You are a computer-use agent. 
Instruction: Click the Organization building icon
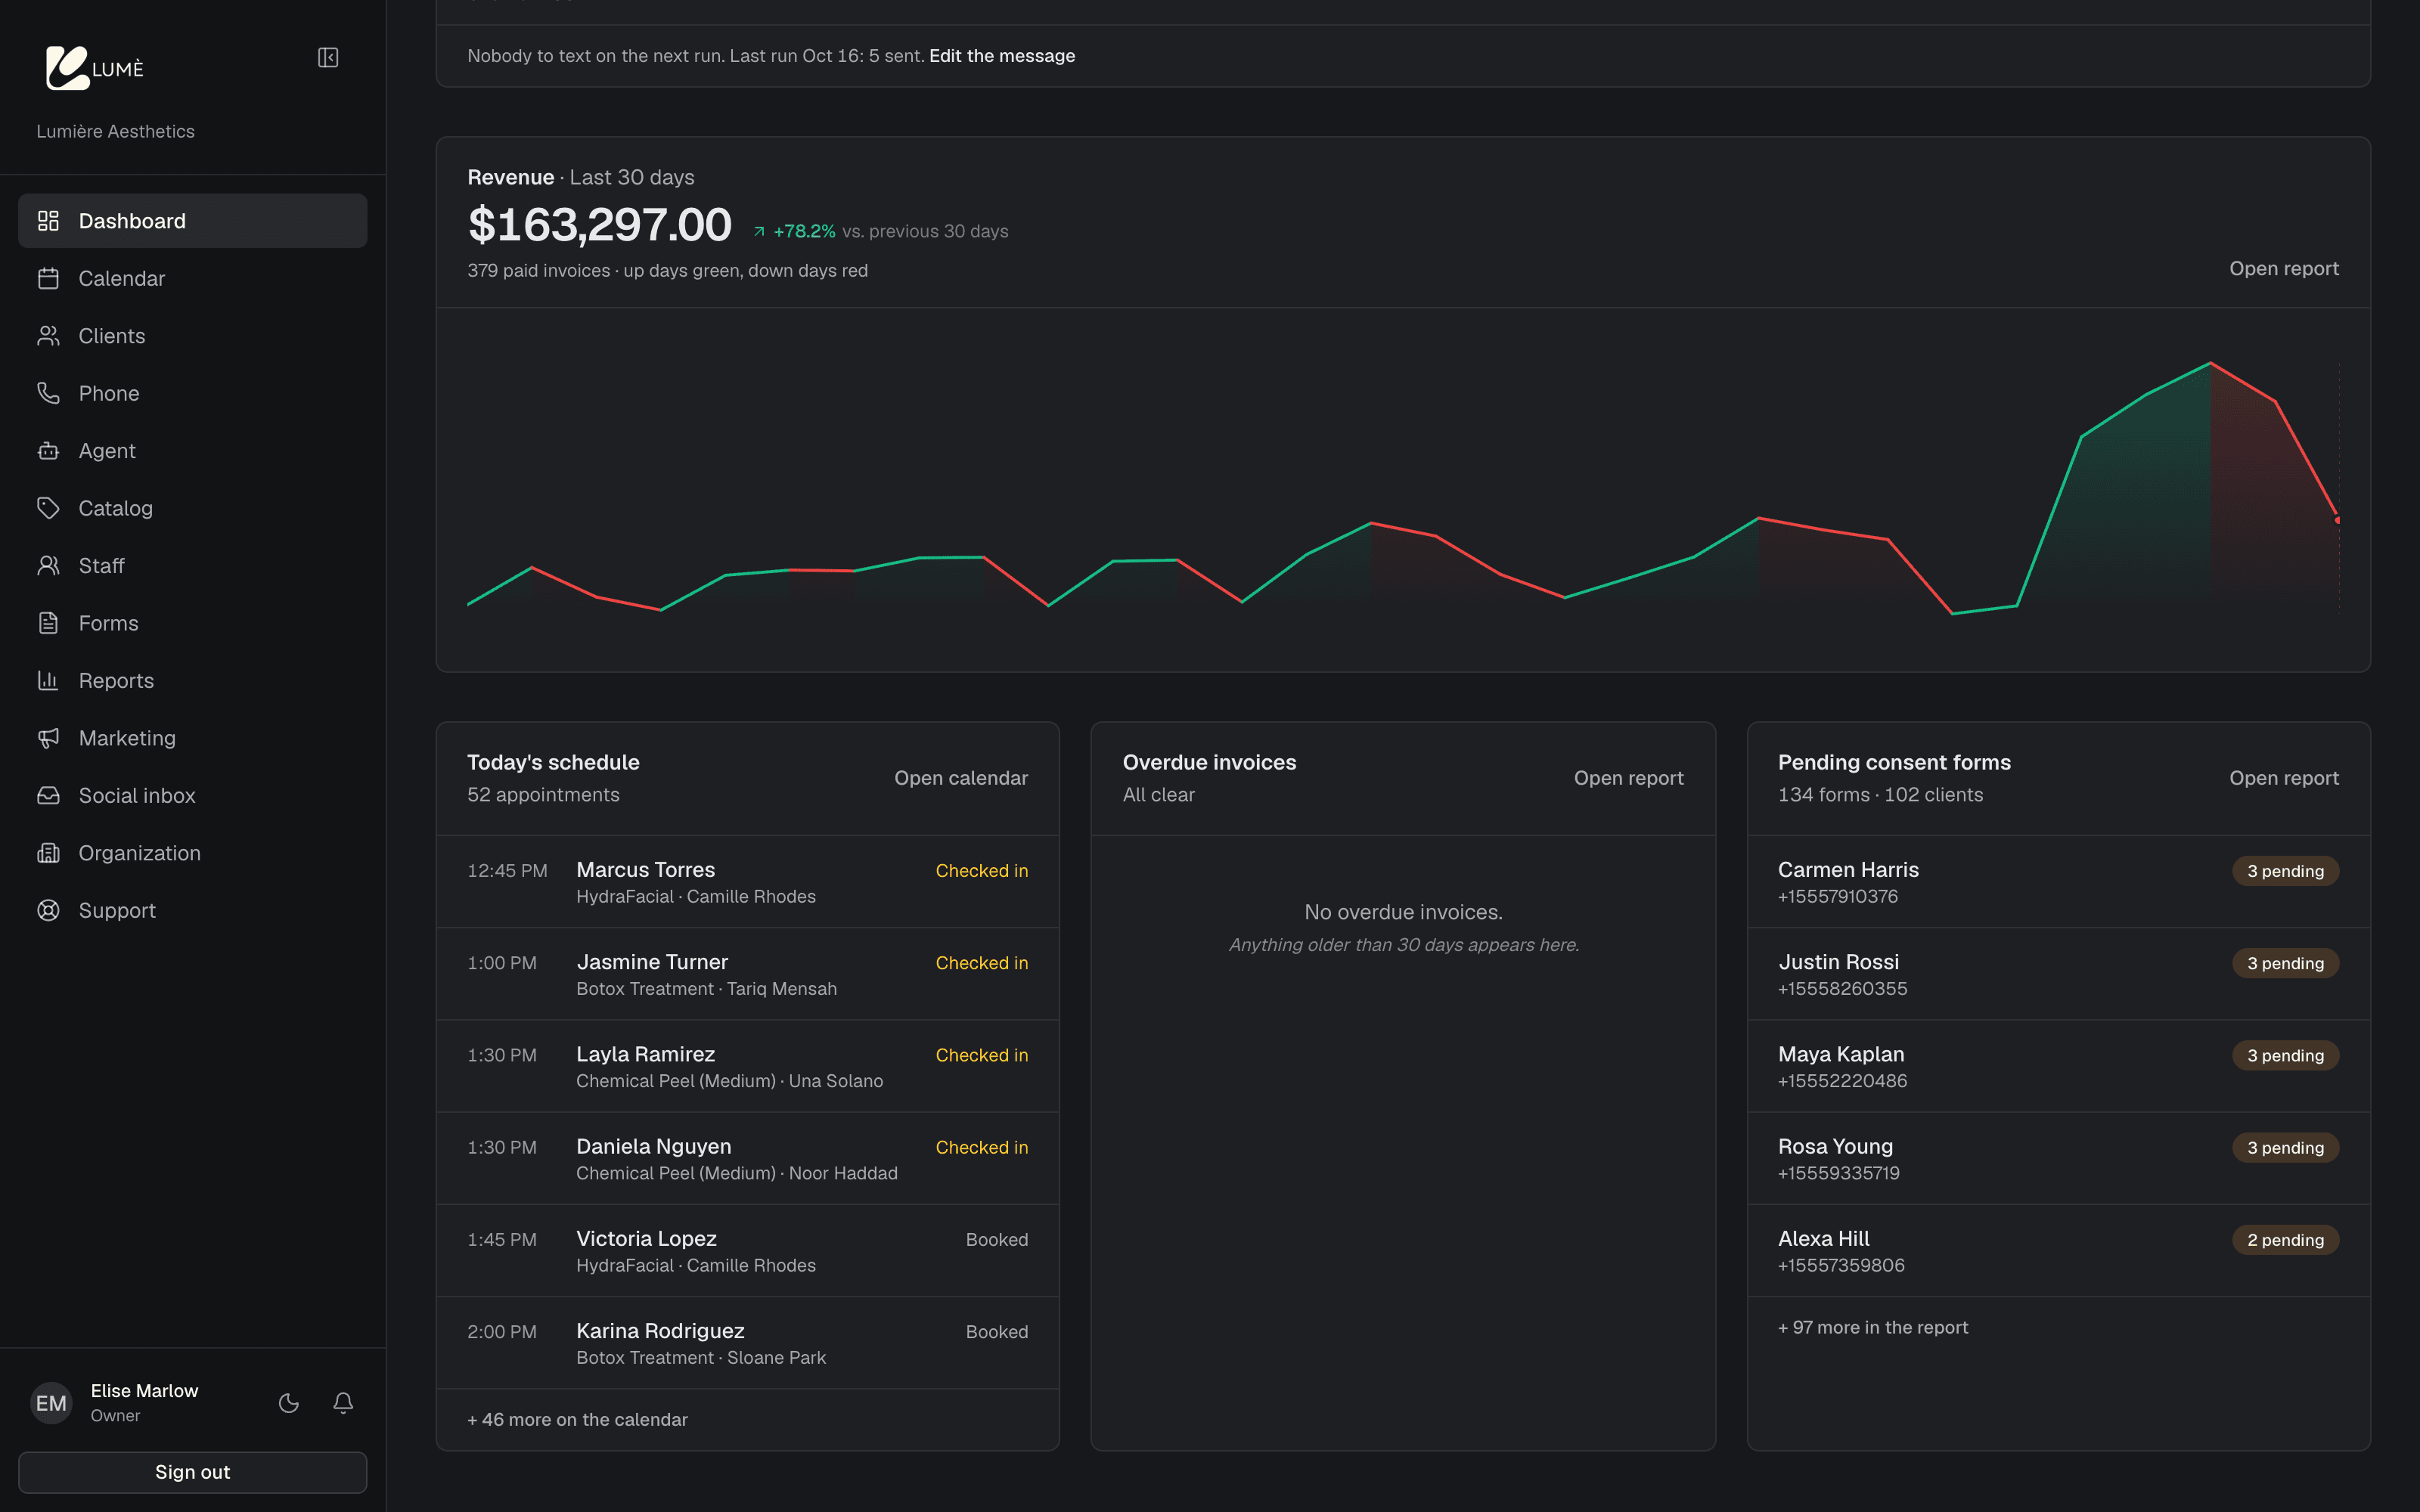click(x=48, y=853)
